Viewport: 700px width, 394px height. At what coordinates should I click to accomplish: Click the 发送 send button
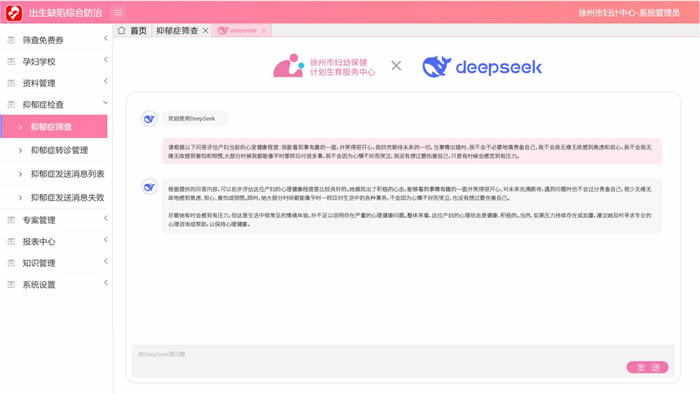[647, 367]
